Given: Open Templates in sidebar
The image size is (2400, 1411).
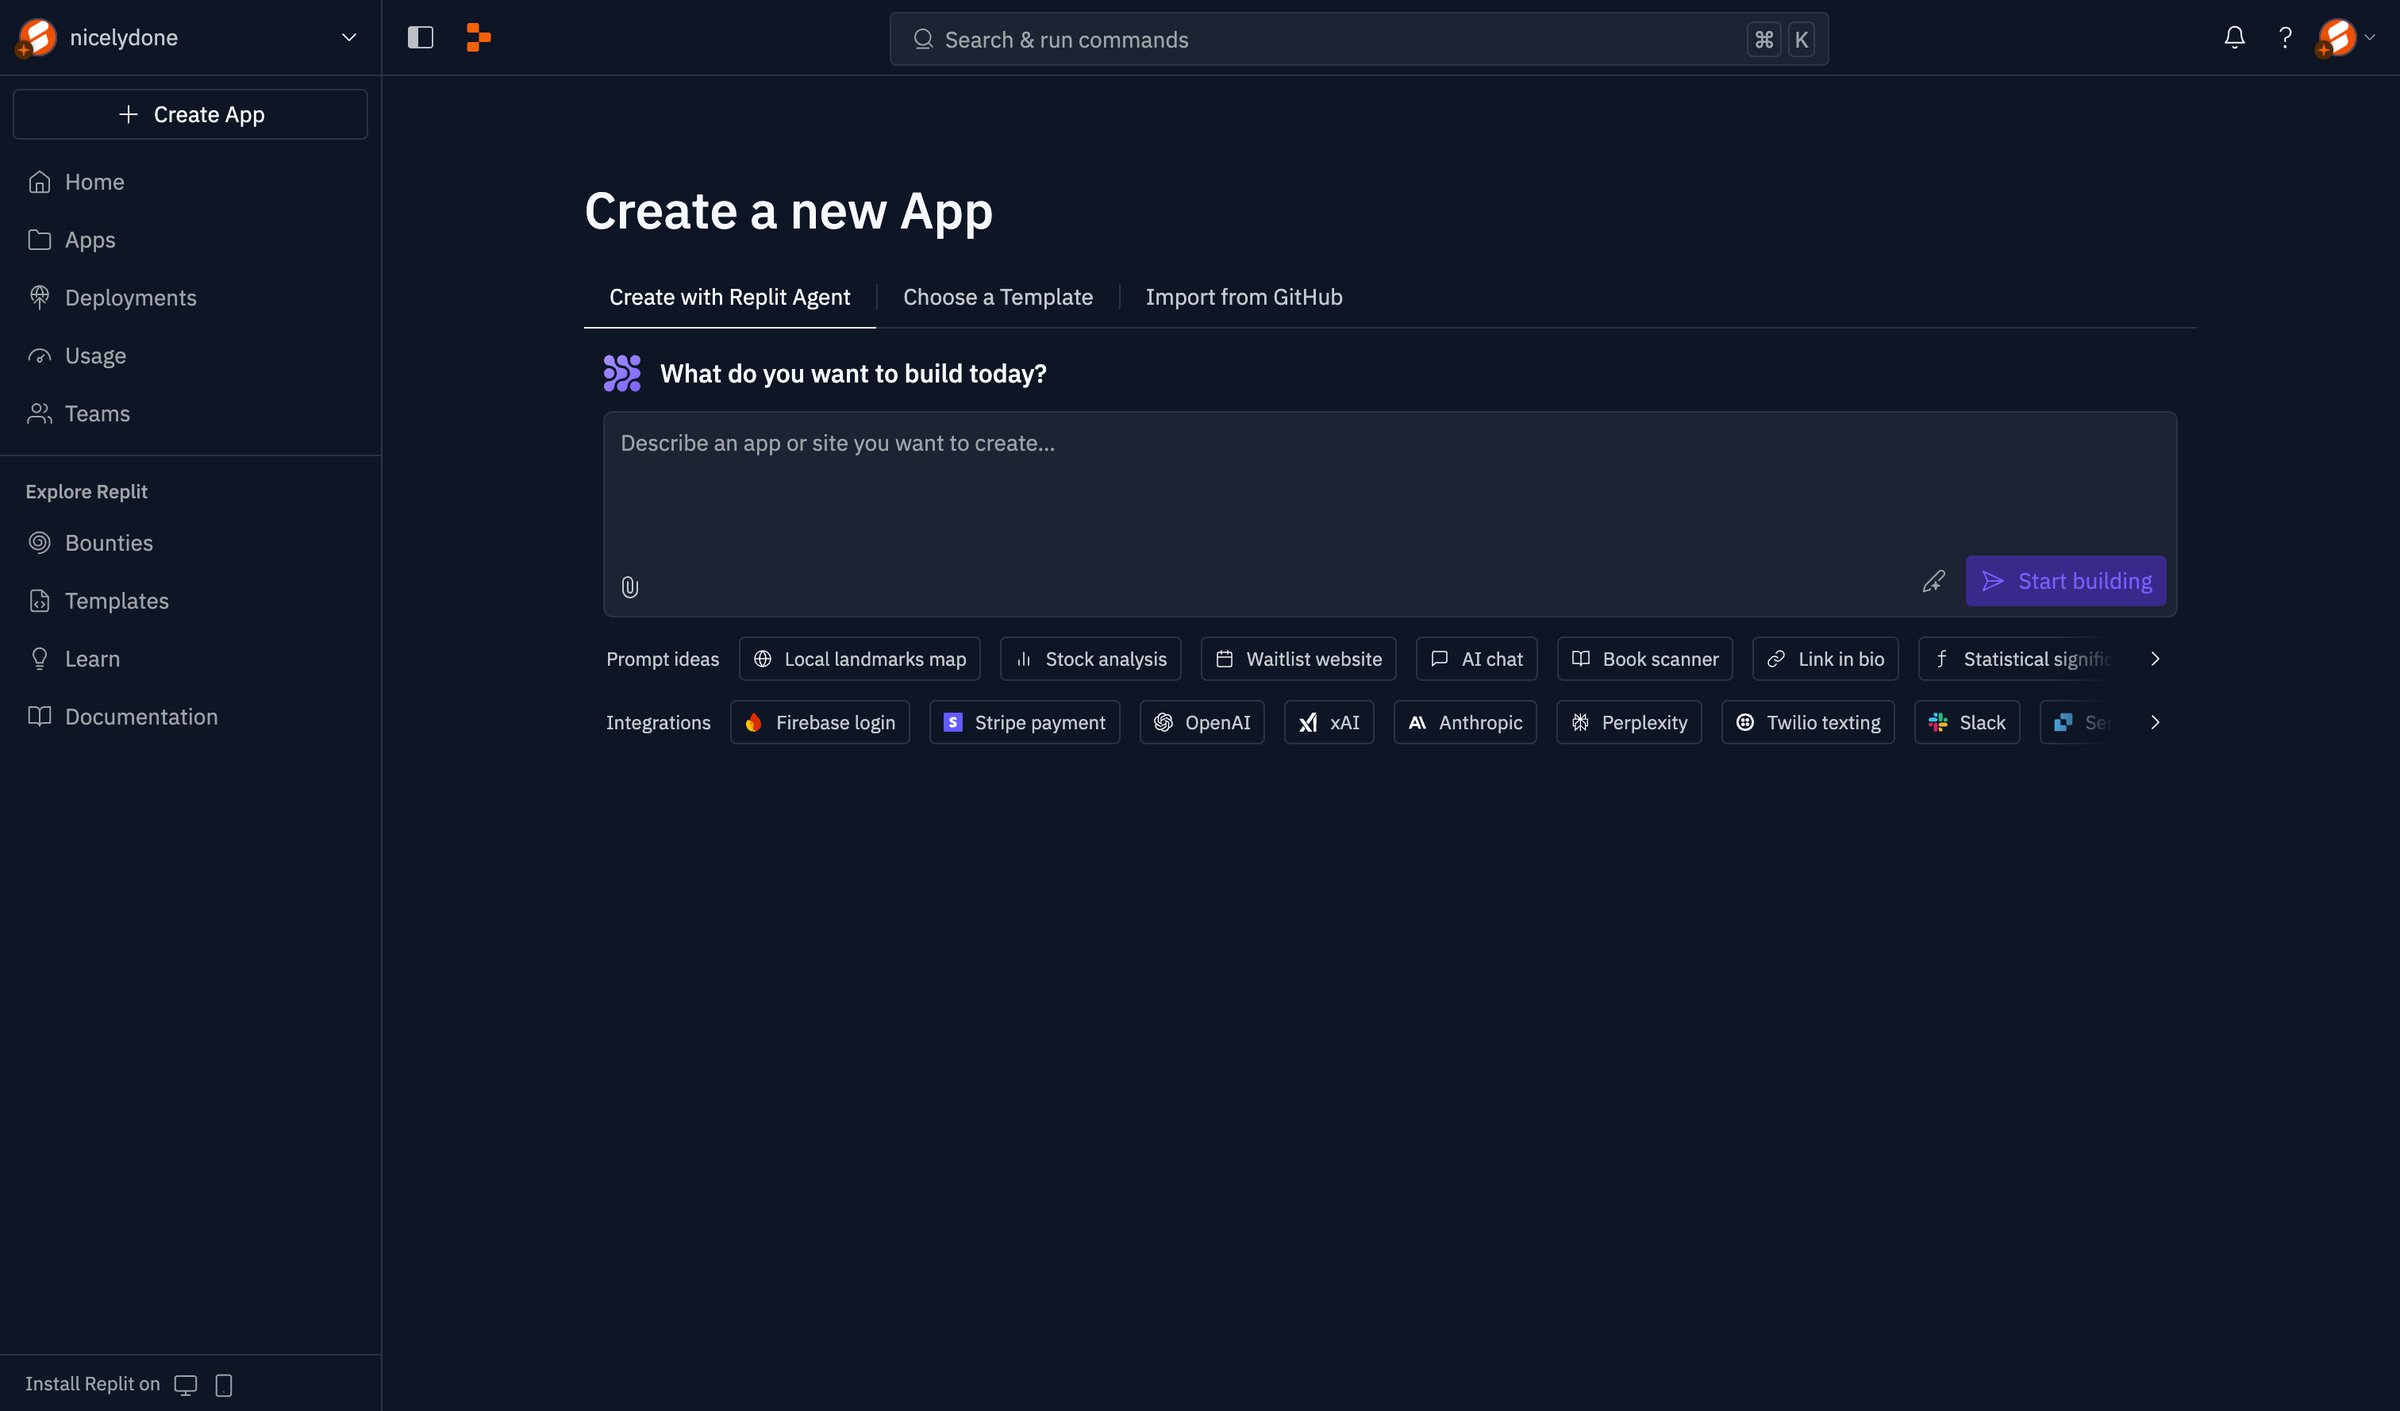Looking at the screenshot, I should coord(190,601).
